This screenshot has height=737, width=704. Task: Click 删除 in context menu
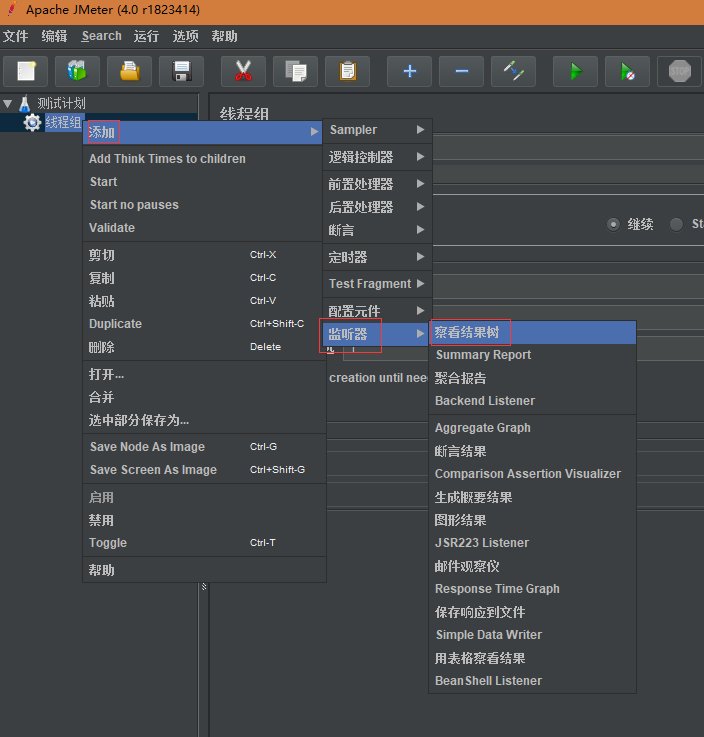(203, 347)
